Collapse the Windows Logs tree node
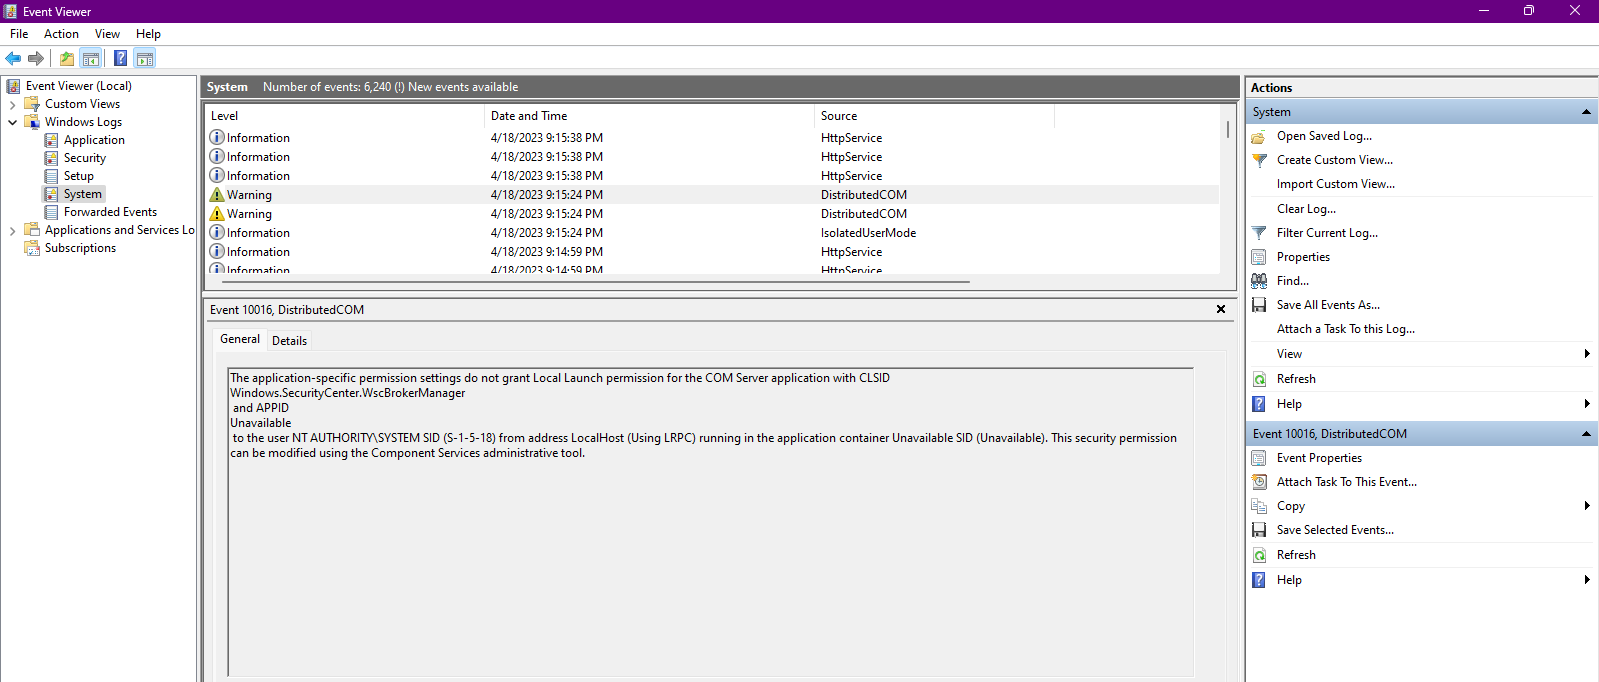1599x682 pixels. 12,122
